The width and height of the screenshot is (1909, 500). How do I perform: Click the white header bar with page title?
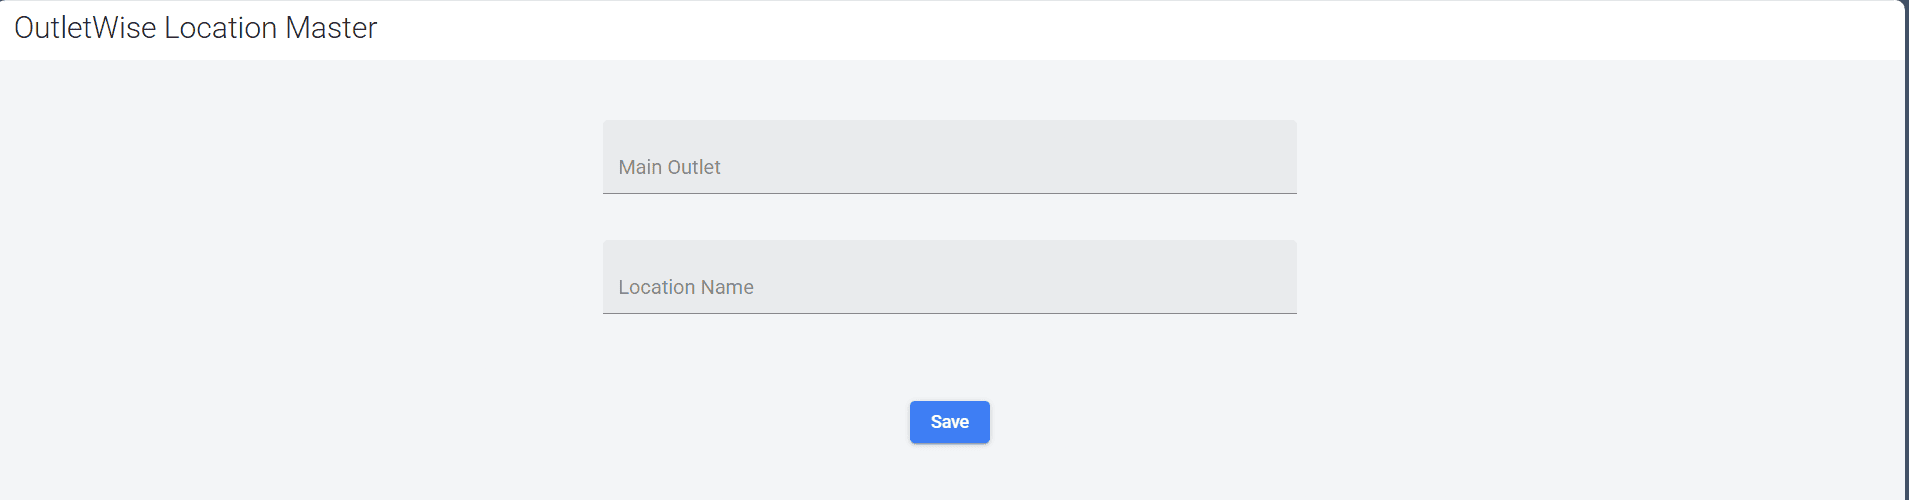[1000, 30]
